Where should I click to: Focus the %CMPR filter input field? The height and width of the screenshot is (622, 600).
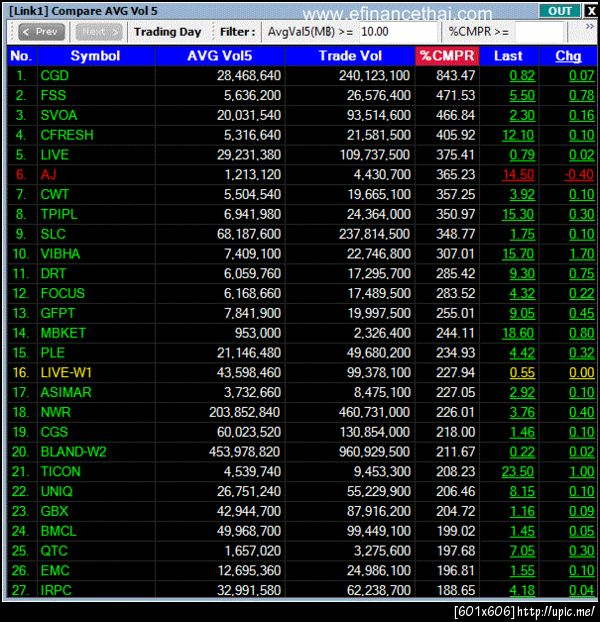click(539, 32)
